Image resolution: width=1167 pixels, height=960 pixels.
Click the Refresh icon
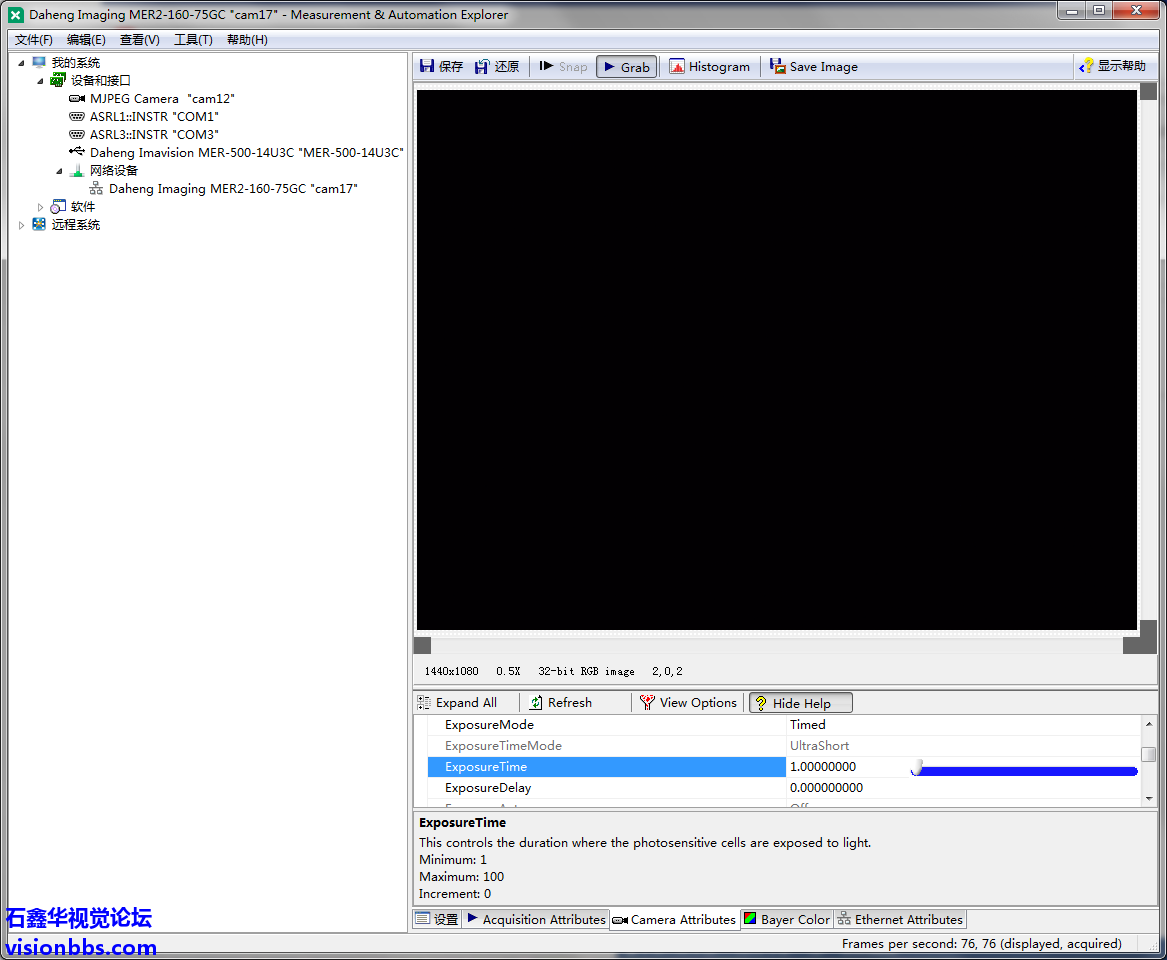click(x=536, y=703)
